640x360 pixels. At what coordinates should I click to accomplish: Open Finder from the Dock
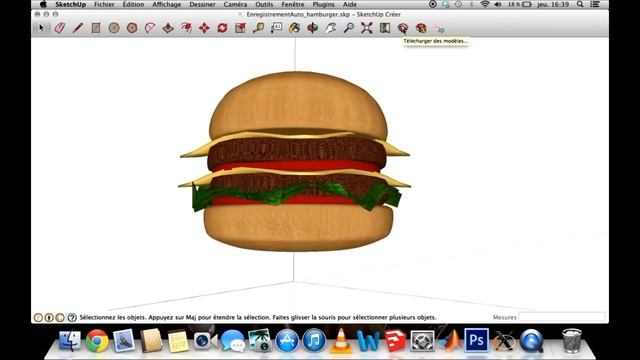click(70, 340)
